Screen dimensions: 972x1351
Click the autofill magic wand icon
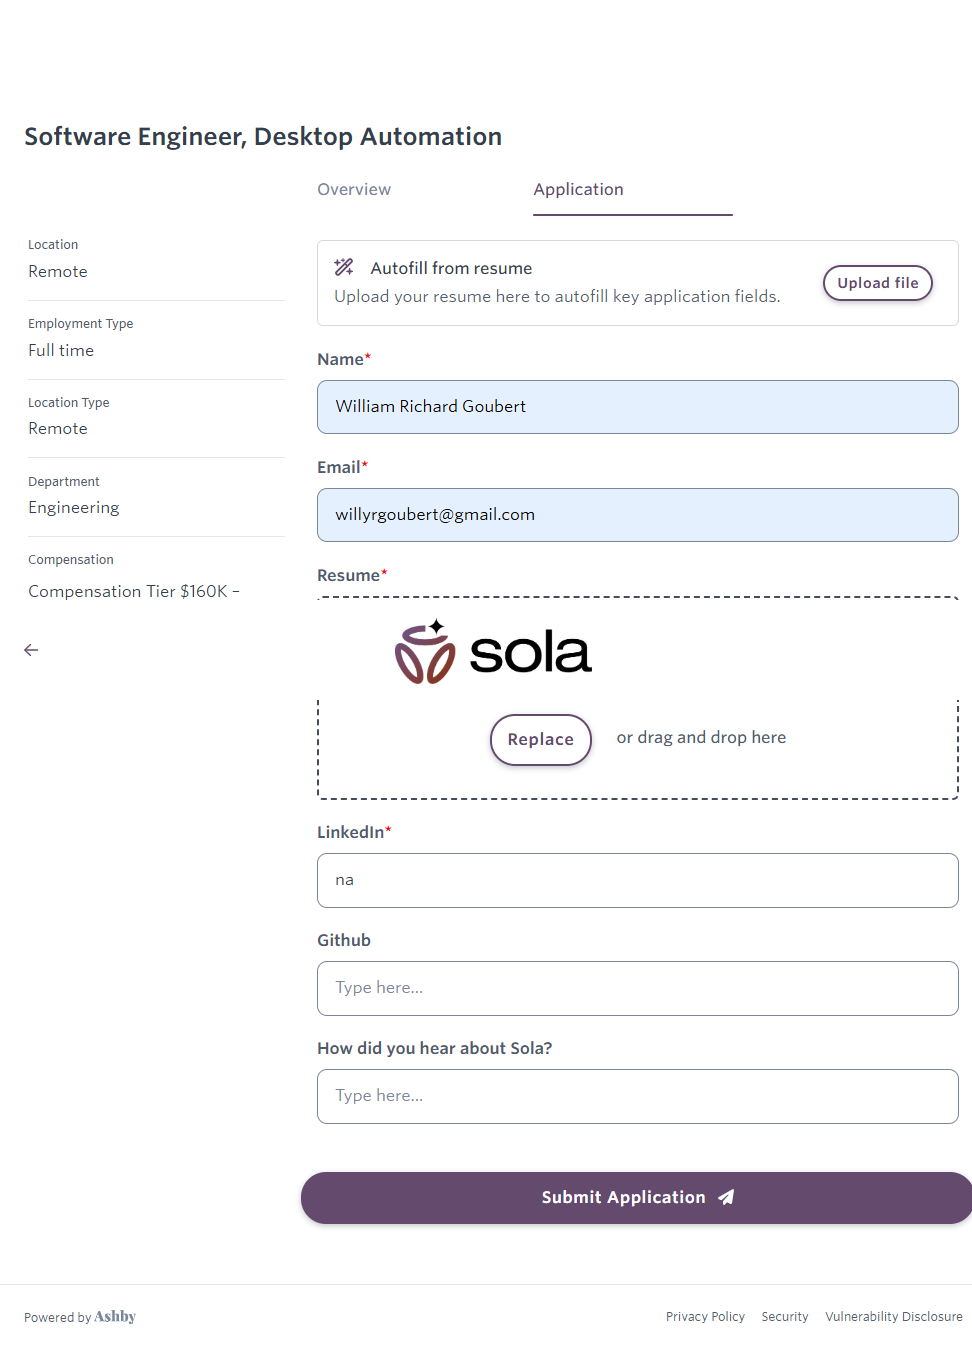tap(344, 267)
